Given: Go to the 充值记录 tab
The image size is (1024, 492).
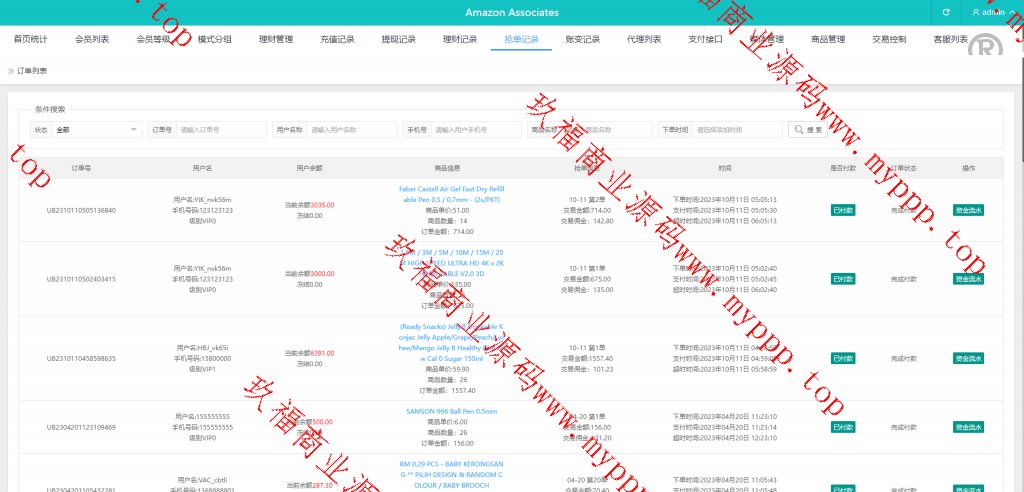Looking at the screenshot, I should [337, 39].
